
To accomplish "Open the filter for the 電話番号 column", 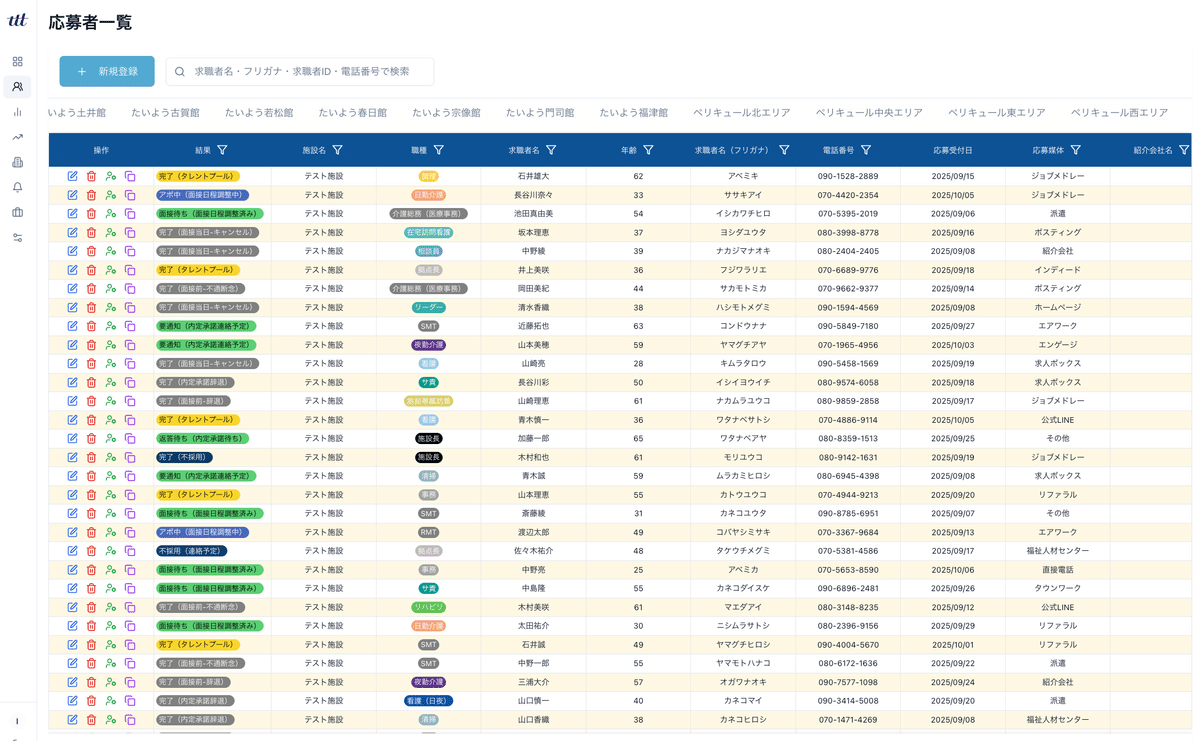I will pos(866,150).
